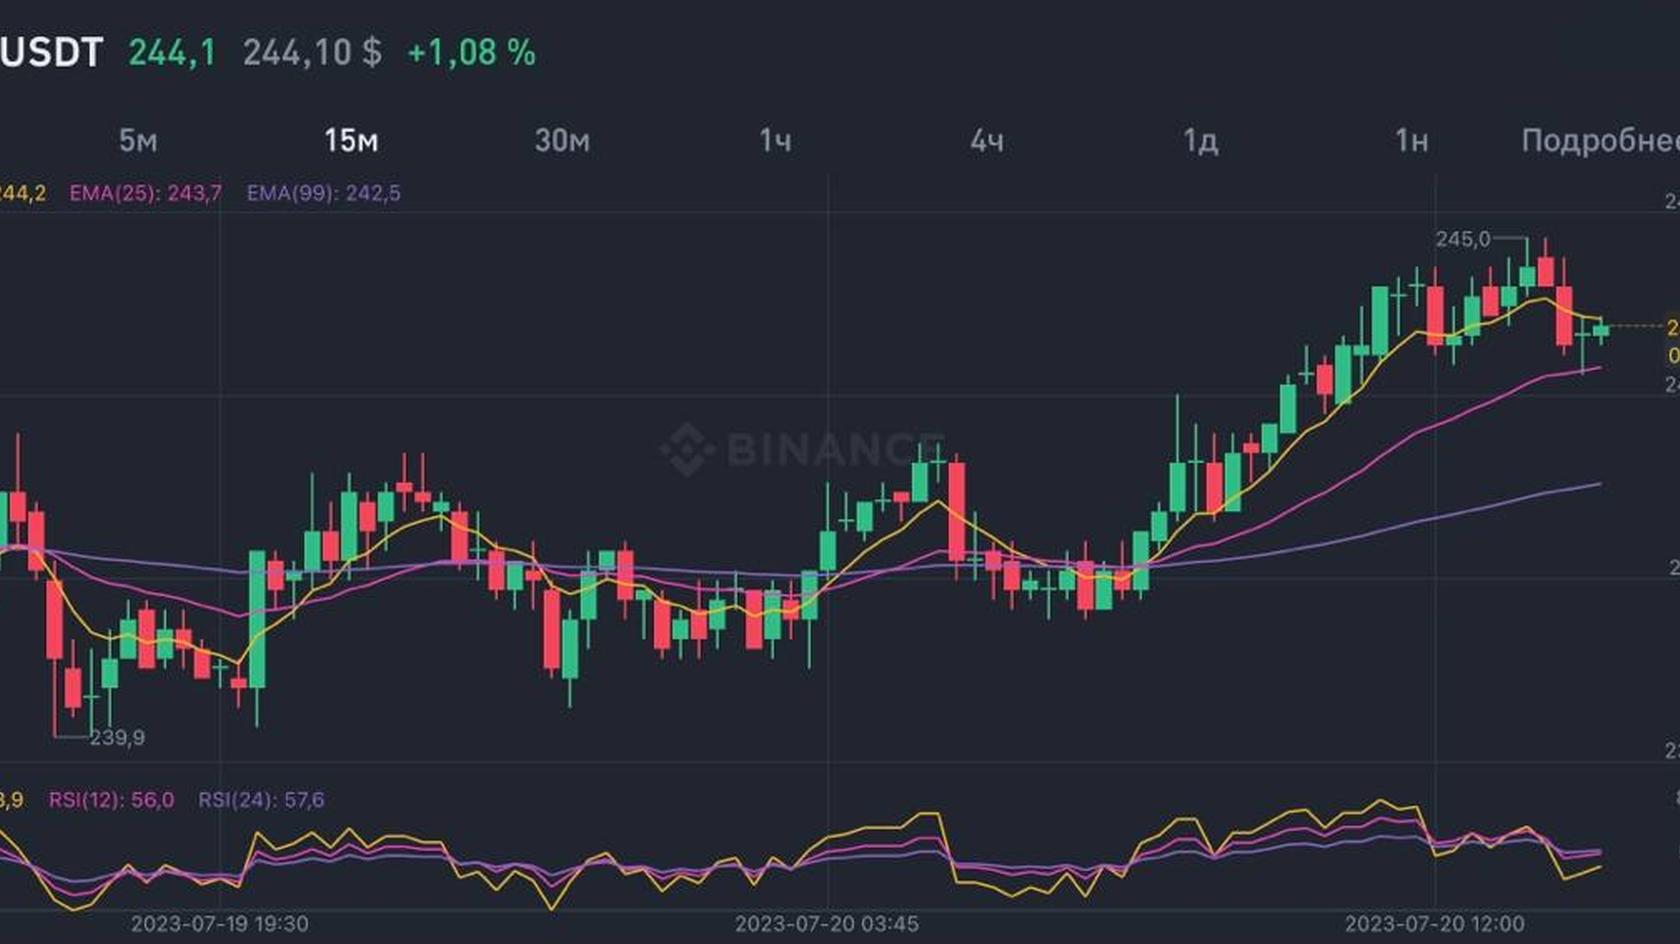Click the 245,0 high price marker
Screen dimensions: 1680x944
(1463, 239)
